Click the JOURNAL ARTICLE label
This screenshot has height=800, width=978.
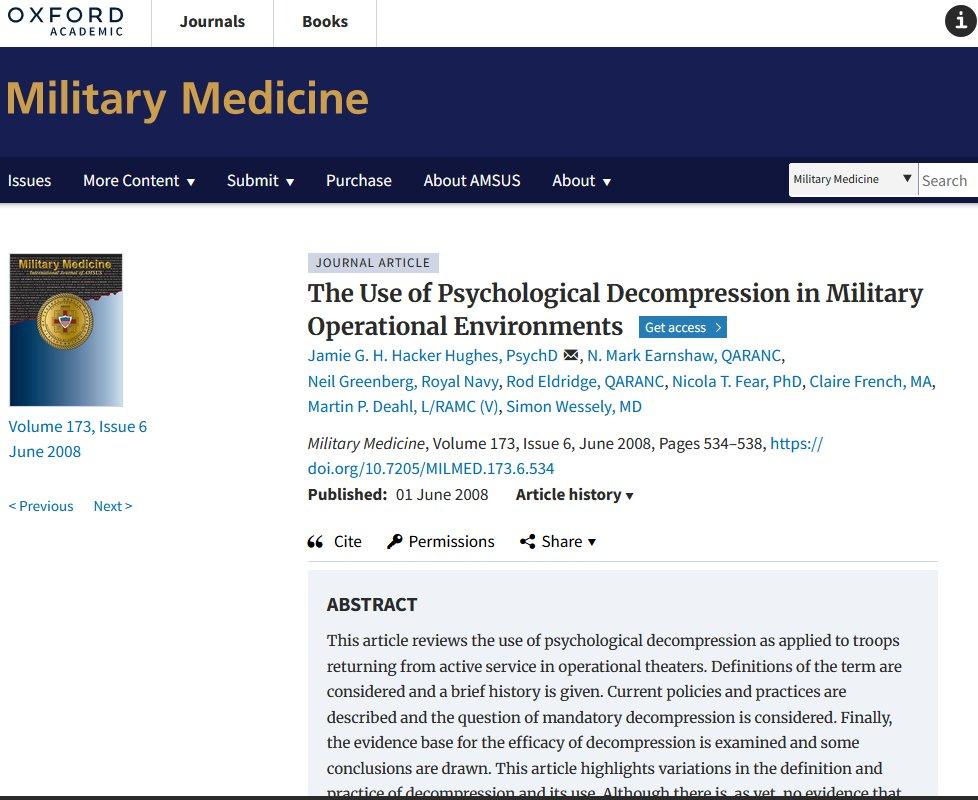coord(373,263)
